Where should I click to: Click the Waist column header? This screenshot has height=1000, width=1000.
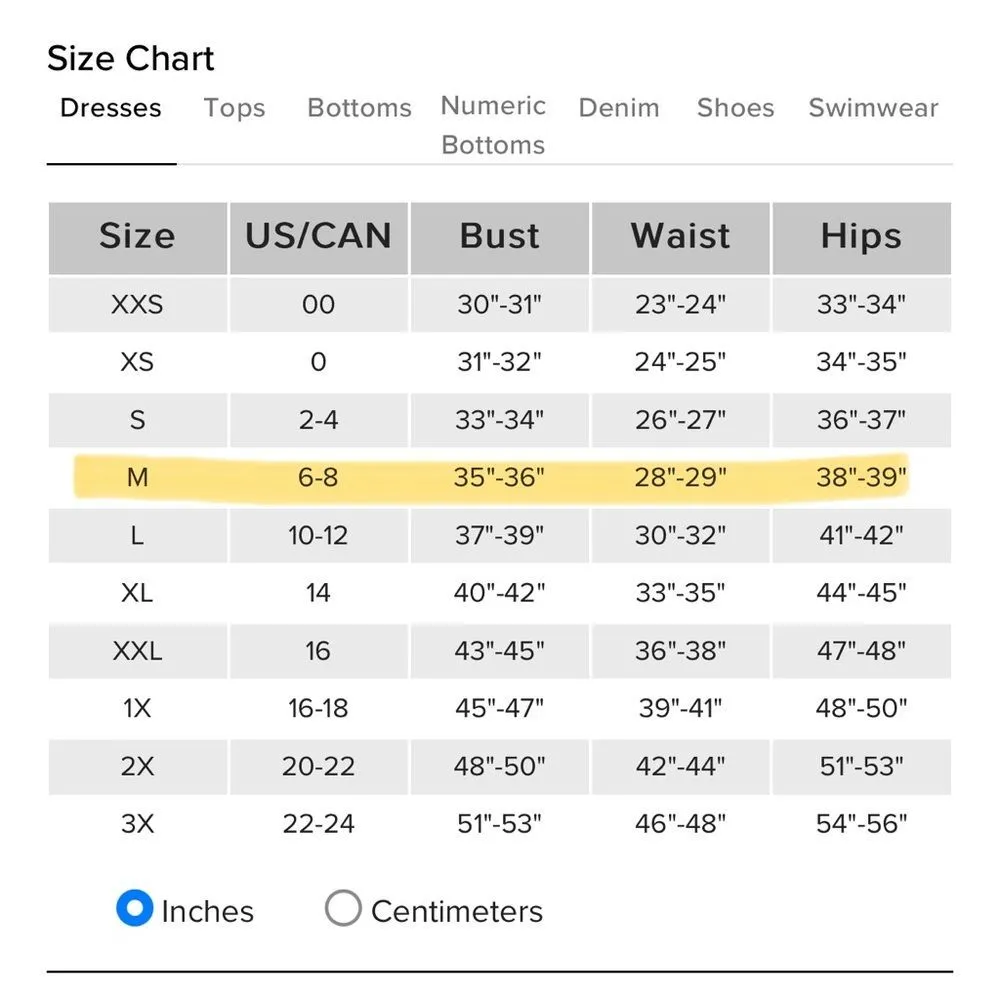click(x=680, y=237)
